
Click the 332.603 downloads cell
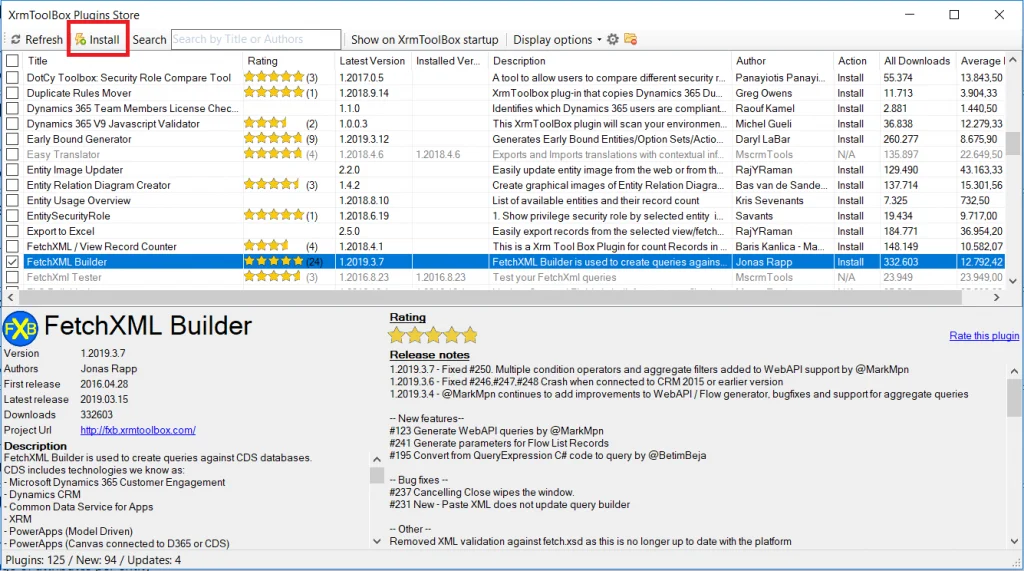click(x=901, y=261)
